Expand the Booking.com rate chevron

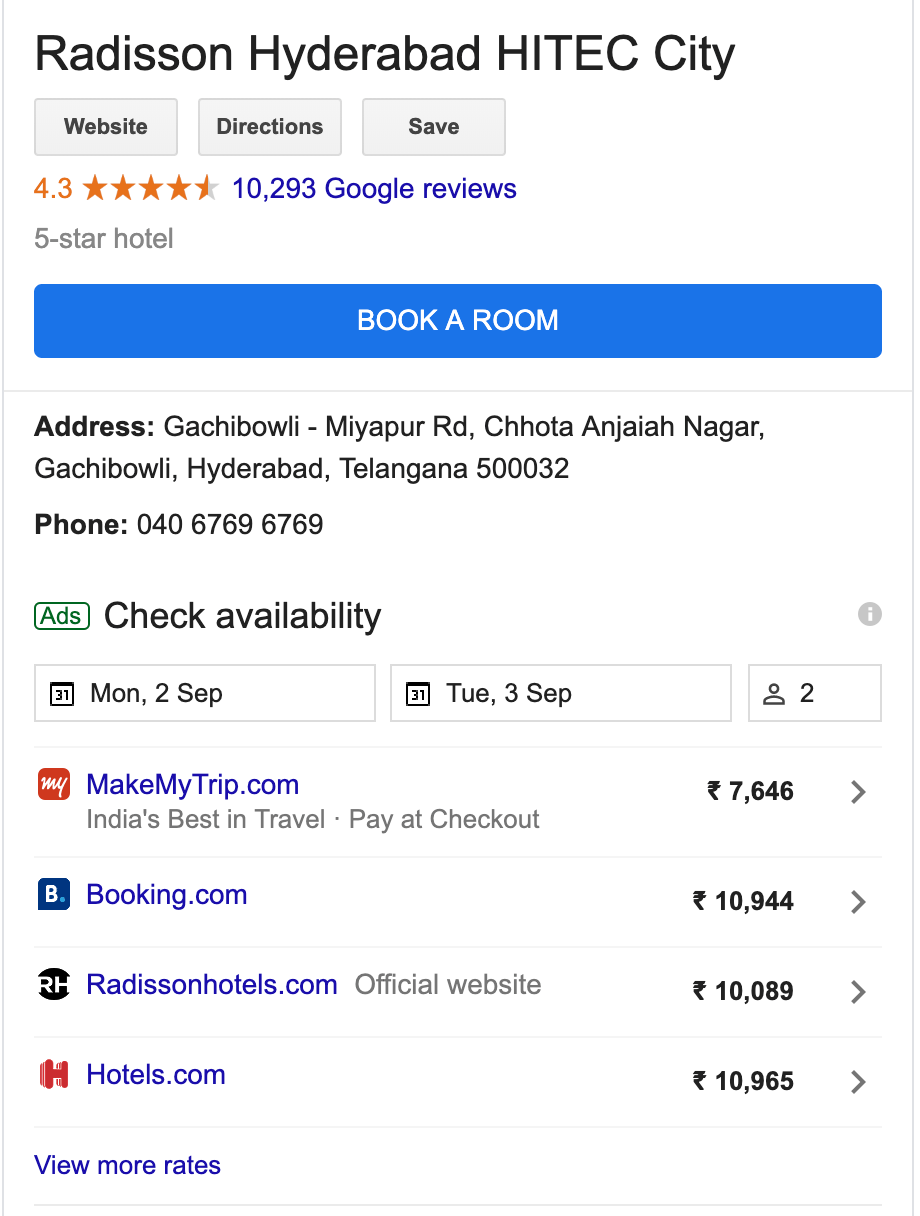coord(858,902)
